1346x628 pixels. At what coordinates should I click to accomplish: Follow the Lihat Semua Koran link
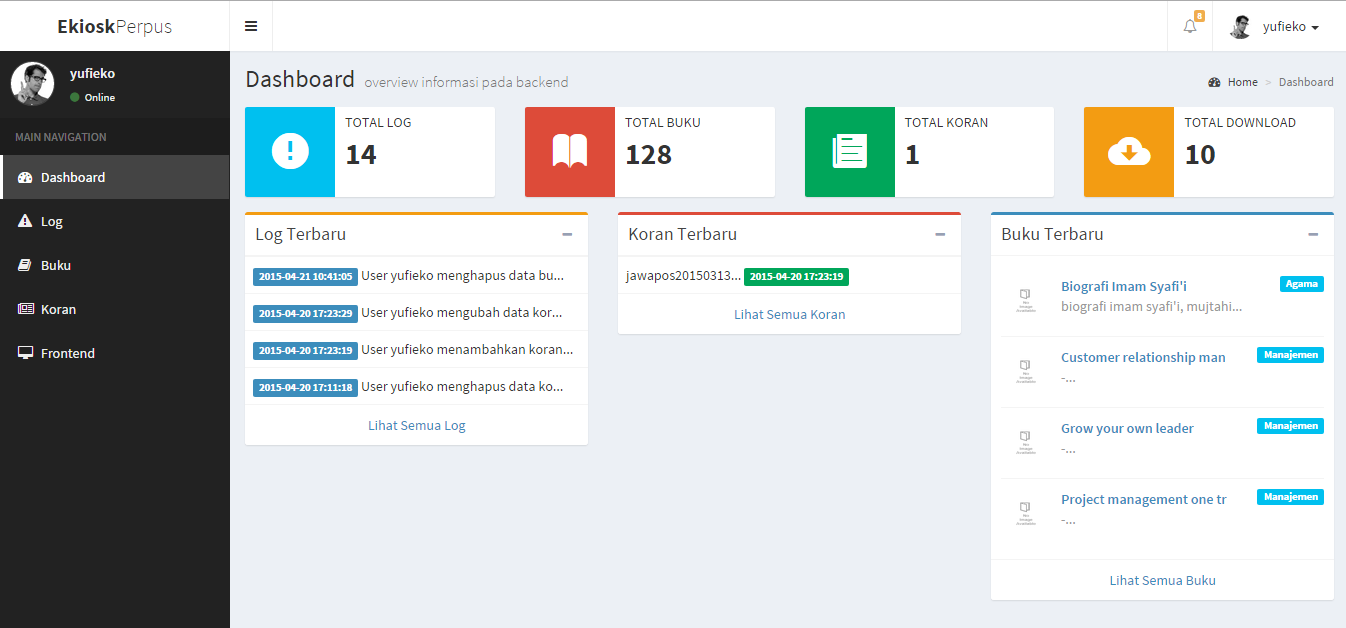click(790, 314)
